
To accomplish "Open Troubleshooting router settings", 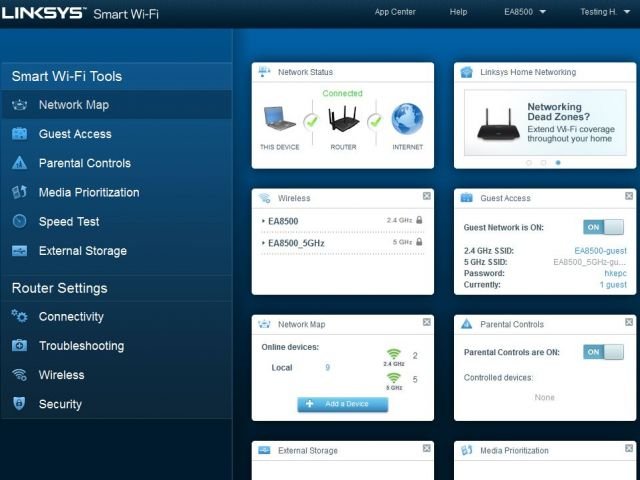I will pyautogui.click(x=116, y=346).
